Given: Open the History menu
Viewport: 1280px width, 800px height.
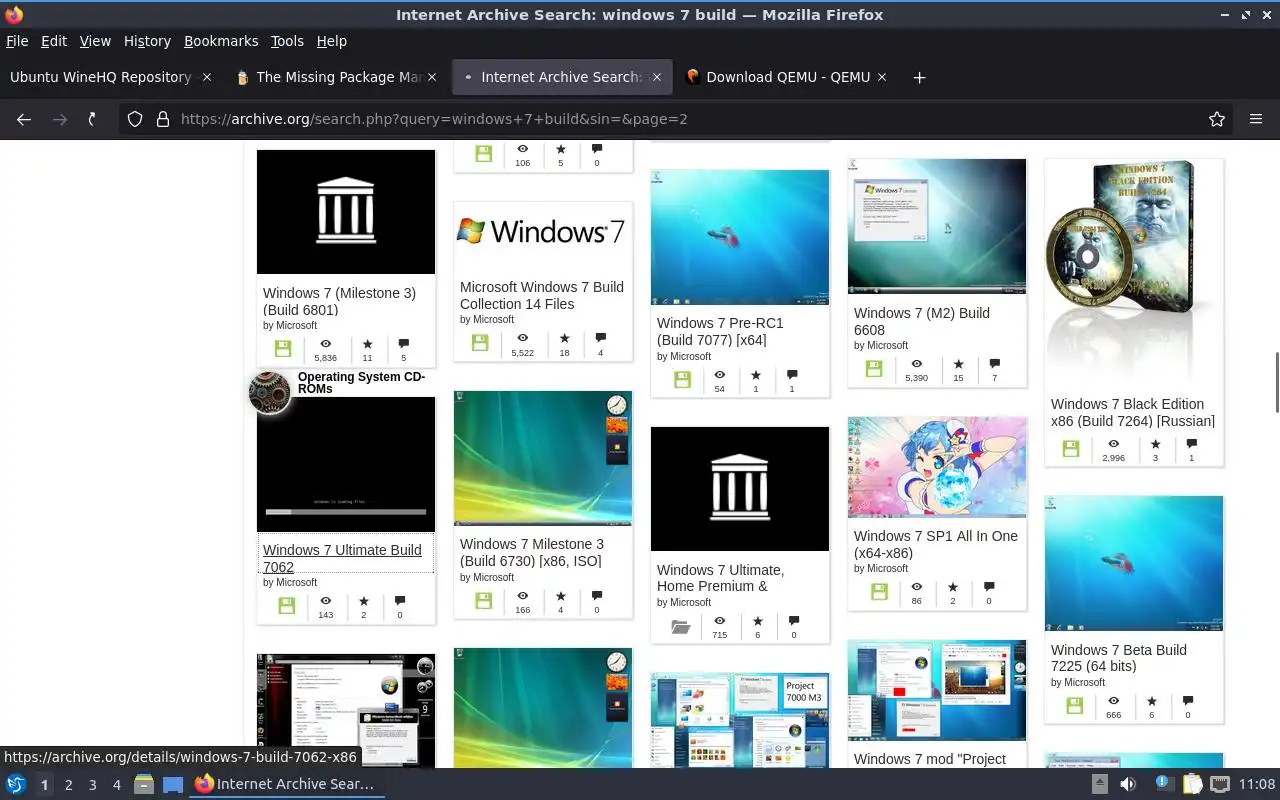Looking at the screenshot, I should tap(147, 41).
